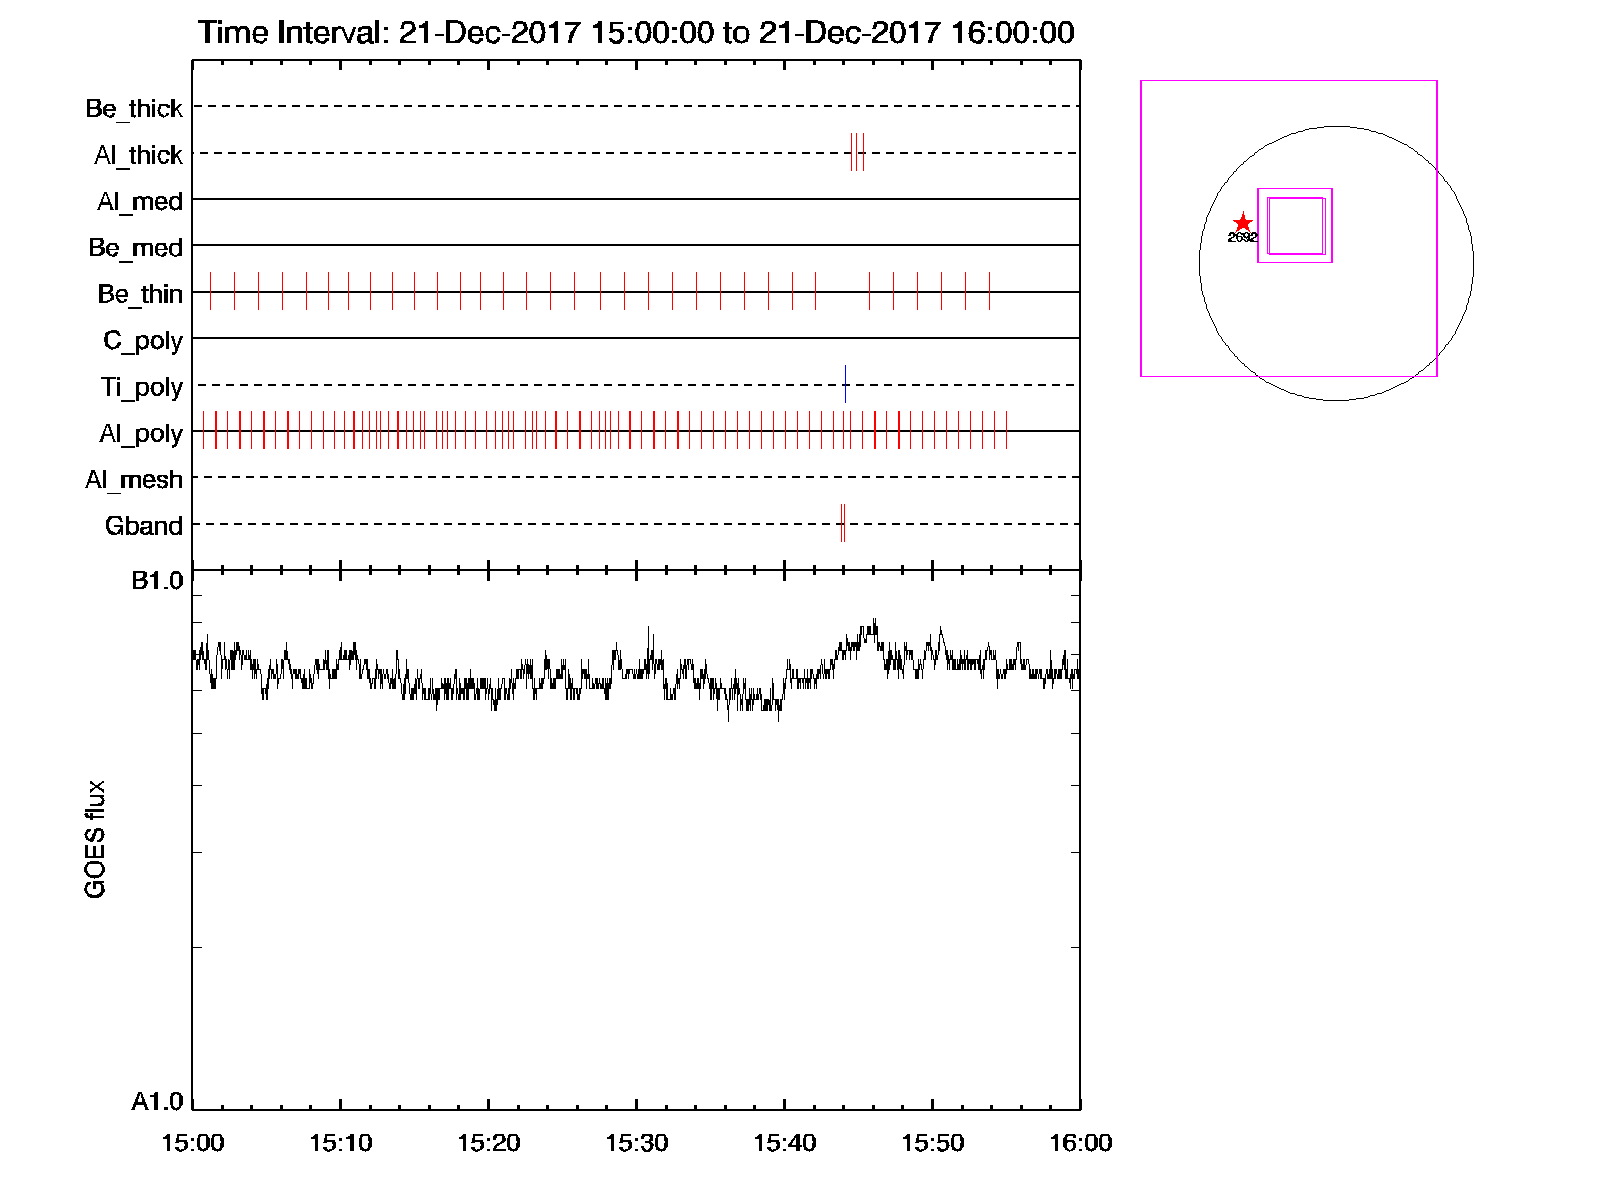This screenshot has height=1200, width=1600.
Task: Click the red Gband exposure marker
Action: (843, 523)
